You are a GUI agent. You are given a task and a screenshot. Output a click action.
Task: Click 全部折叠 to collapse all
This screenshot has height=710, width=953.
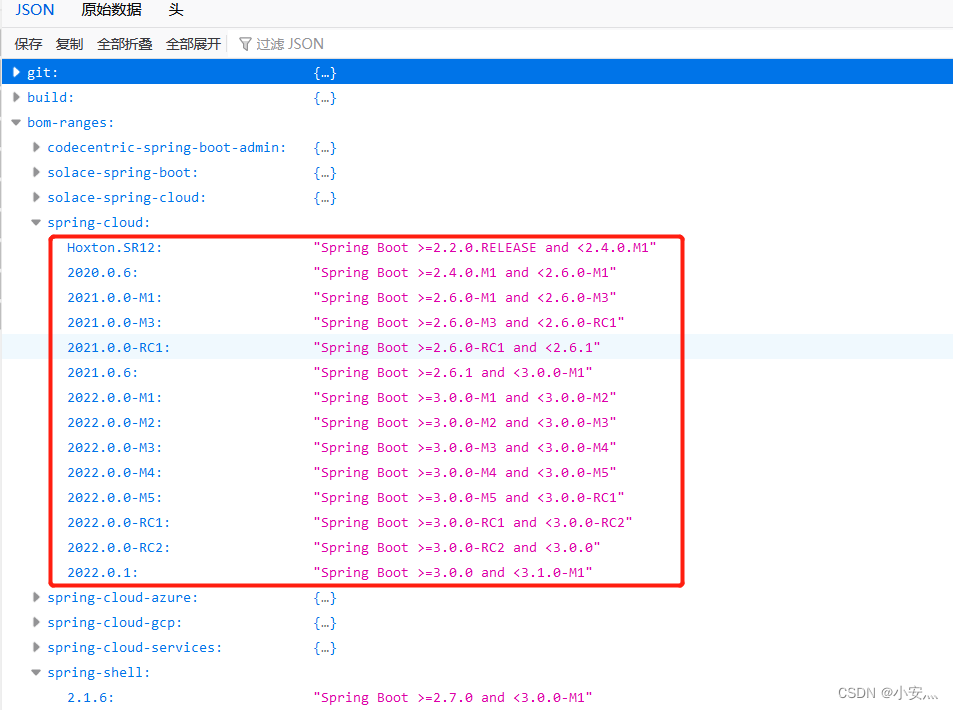point(125,44)
